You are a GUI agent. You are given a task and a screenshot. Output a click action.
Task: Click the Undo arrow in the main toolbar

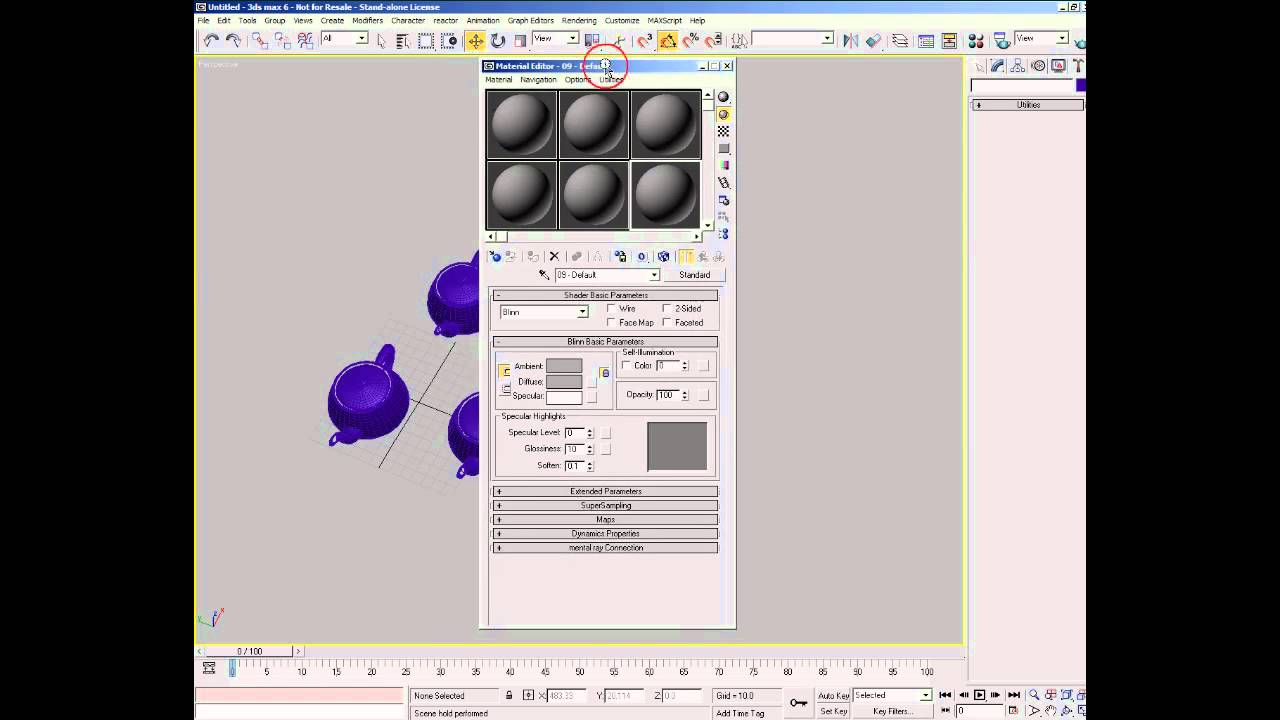click(211, 40)
